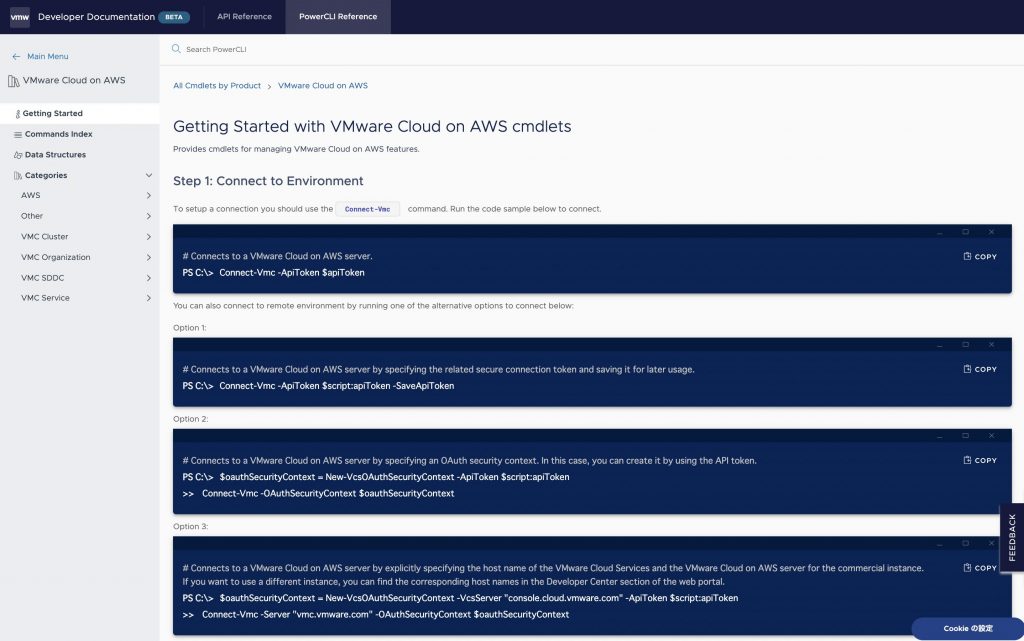Click the Data Structures icon

point(18,155)
